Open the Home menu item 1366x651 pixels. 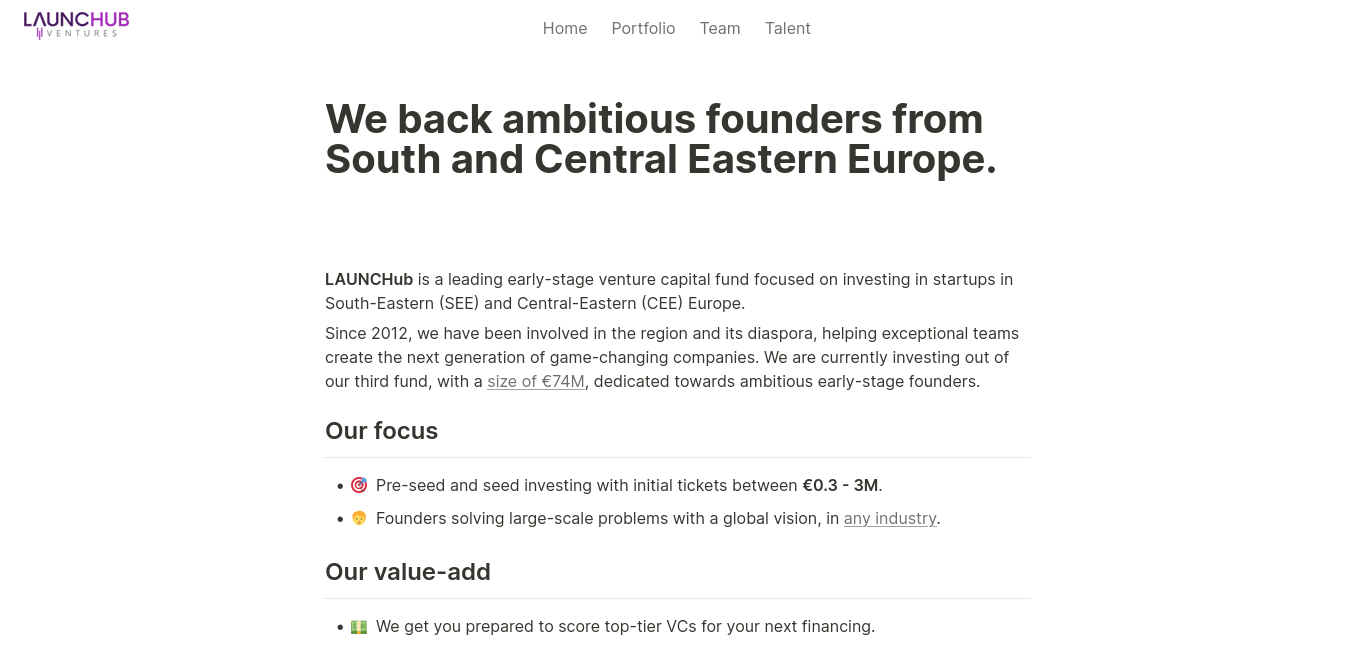click(x=565, y=28)
